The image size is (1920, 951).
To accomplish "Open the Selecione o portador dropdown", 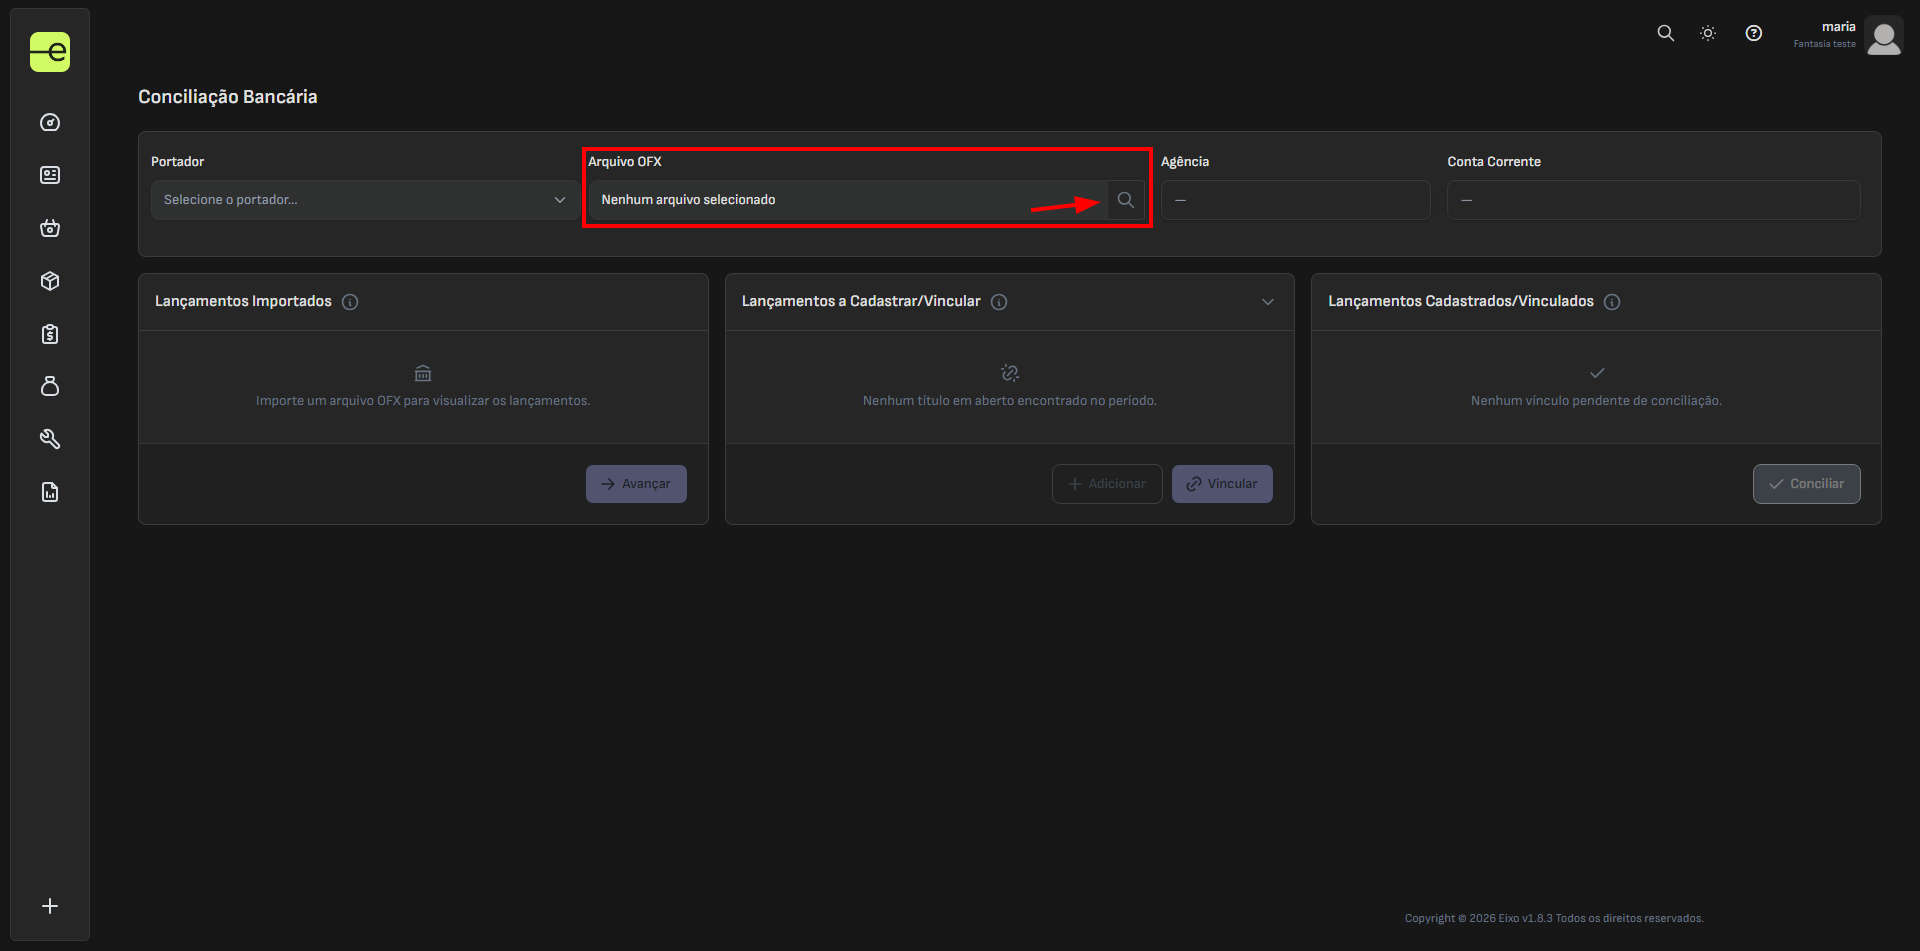I will click(363, 200).
